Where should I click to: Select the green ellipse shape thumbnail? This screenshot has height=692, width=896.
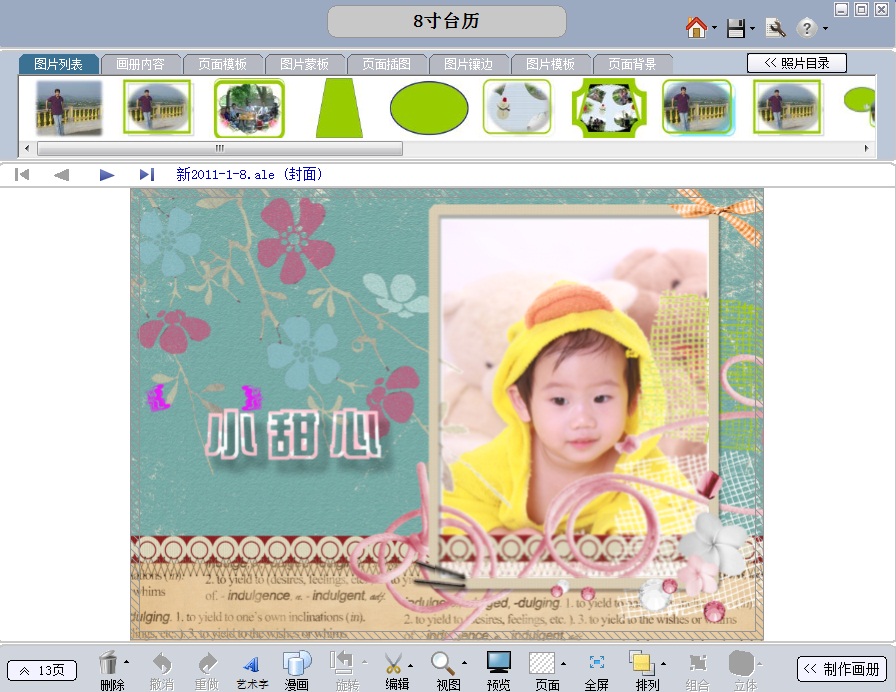tap(429, 108)
